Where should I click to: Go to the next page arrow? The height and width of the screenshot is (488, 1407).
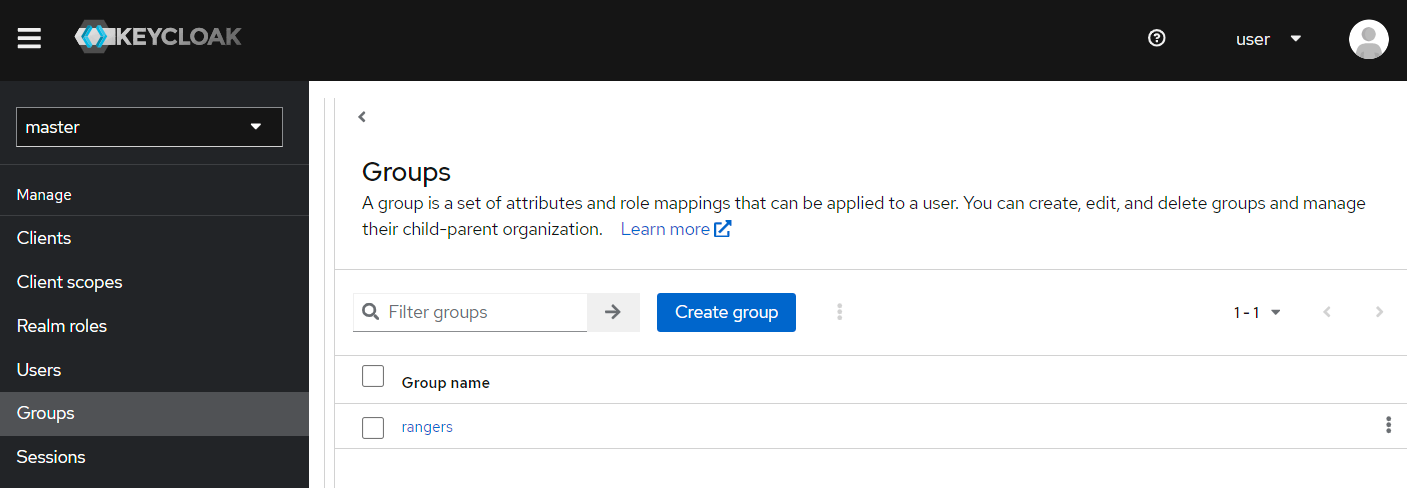tap(1379, 312)
